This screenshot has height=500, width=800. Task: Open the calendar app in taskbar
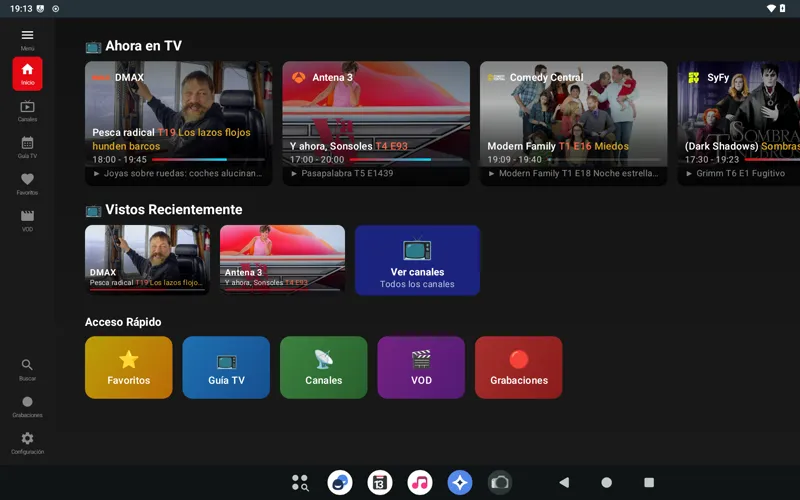[380, 483]
